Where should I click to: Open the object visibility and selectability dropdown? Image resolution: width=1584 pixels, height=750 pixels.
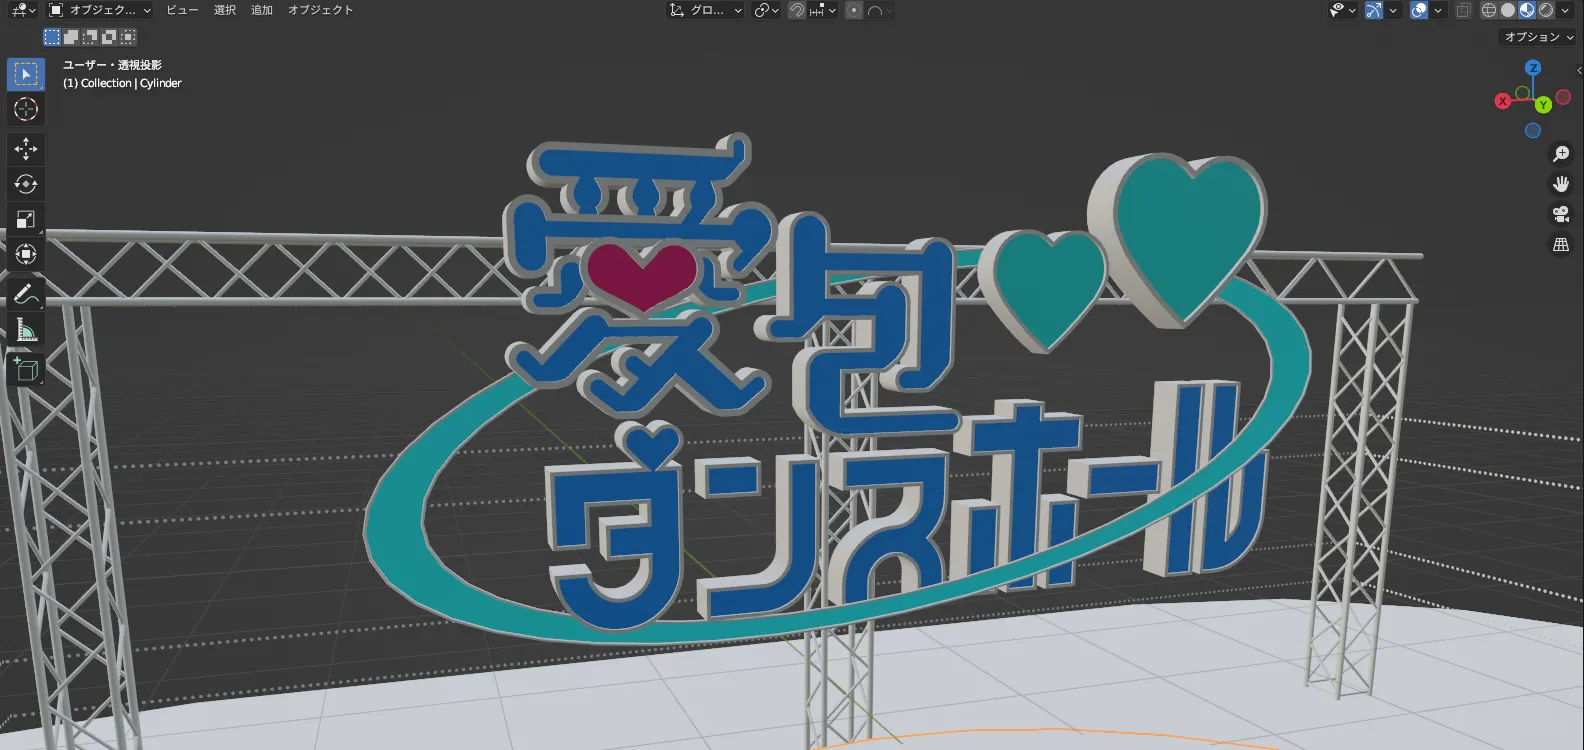coord(1342,10)
